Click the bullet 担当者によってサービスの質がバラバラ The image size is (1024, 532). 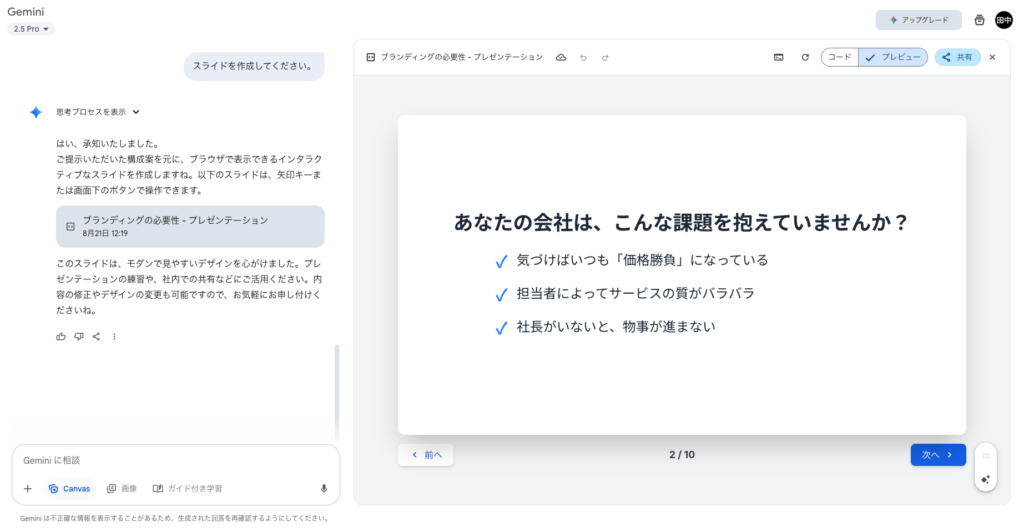[x=635, y=294]
